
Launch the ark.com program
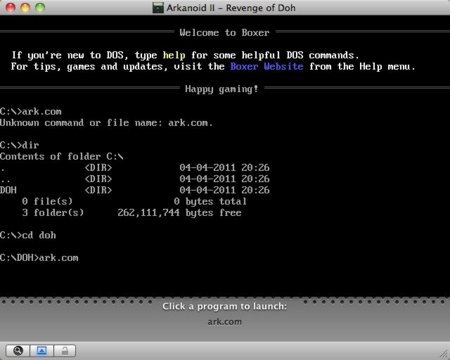click(x=224, y=322)
